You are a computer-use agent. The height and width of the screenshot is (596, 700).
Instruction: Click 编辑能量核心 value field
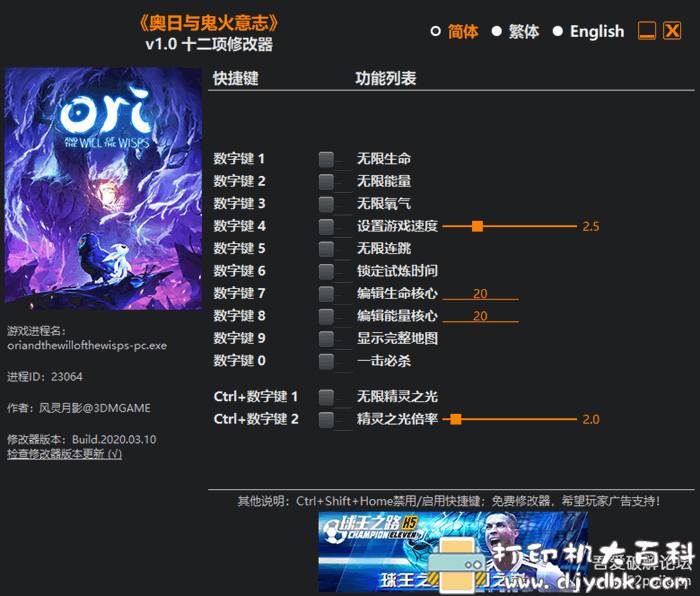coord(480,316)
